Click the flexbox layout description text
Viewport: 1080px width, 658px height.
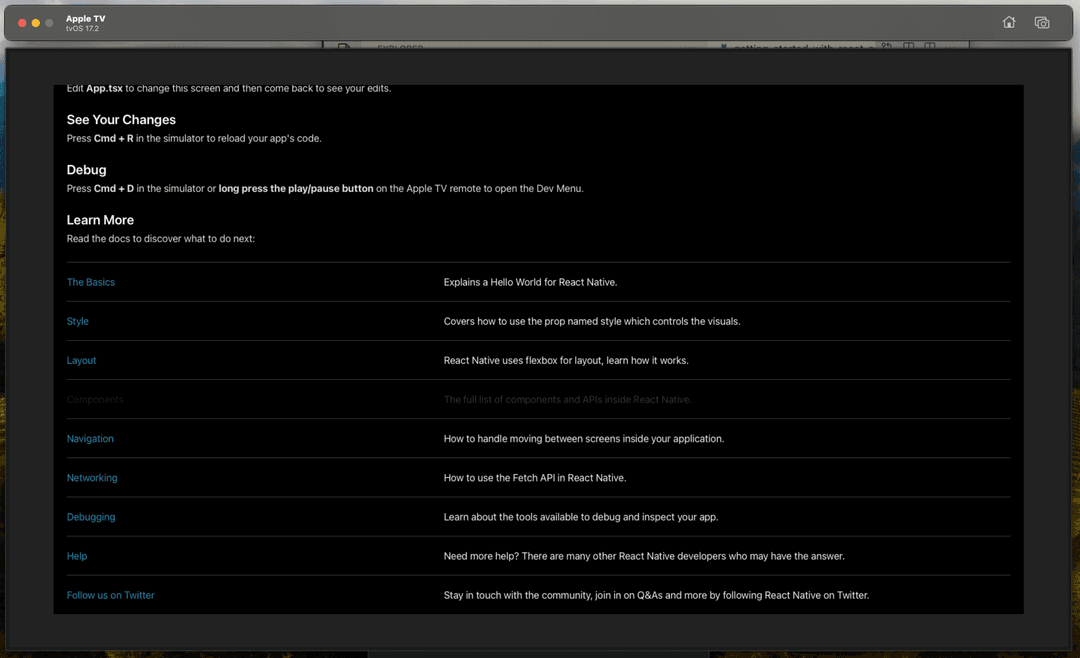(565, 360)
